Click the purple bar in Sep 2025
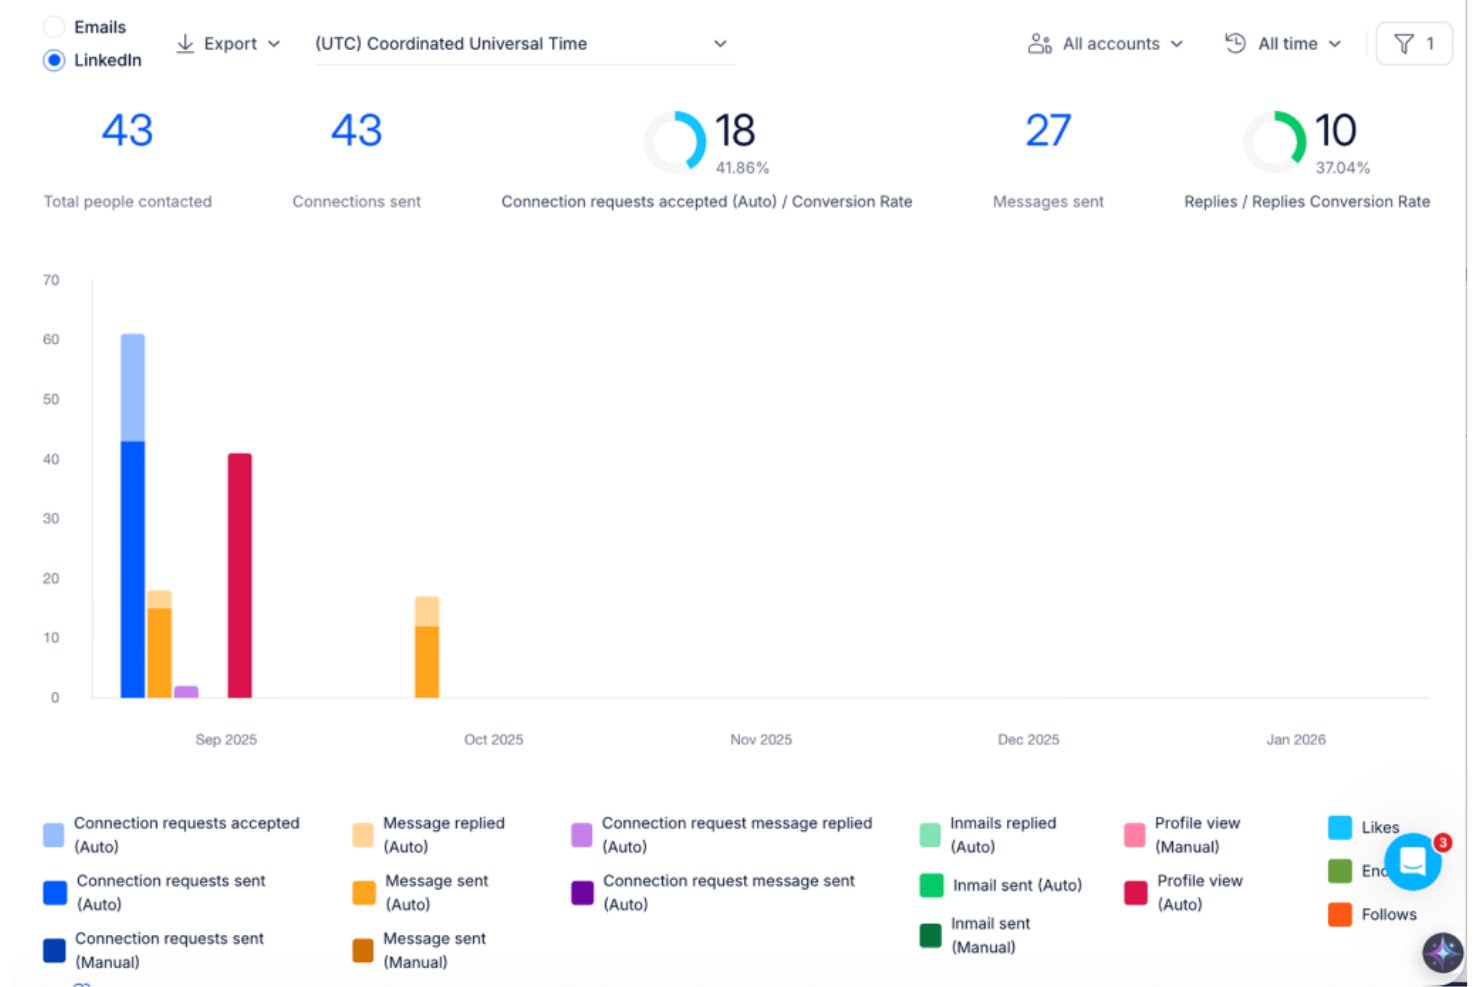The width and height of the screenshot is (1480, 987). [x=186, y=691]
